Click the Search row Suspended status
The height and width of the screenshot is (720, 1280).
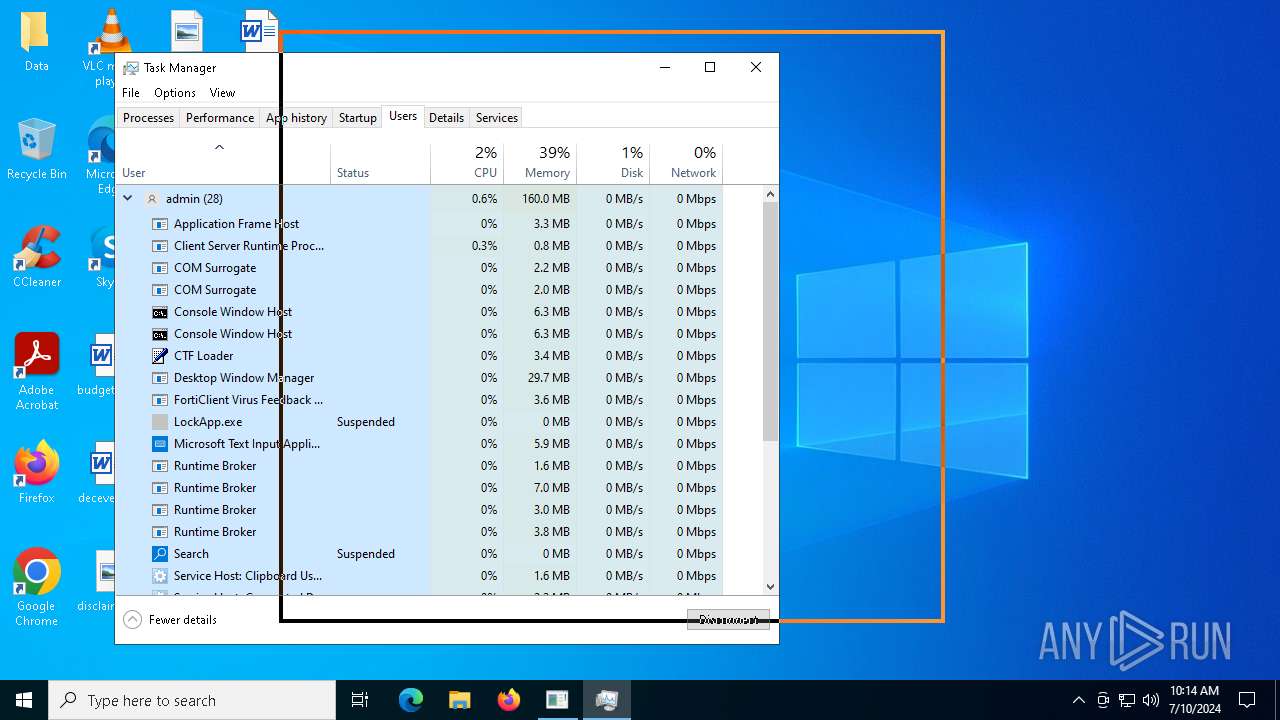coord(366,554)
